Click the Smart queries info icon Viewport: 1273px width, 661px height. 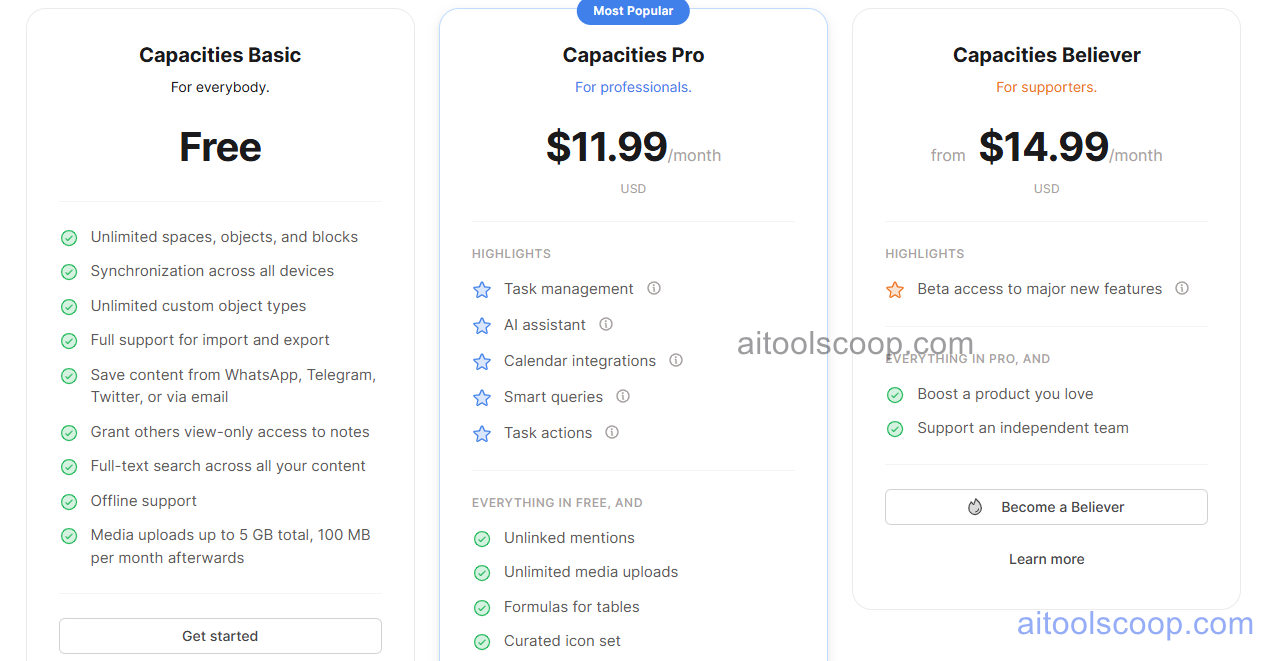(622, 396)
